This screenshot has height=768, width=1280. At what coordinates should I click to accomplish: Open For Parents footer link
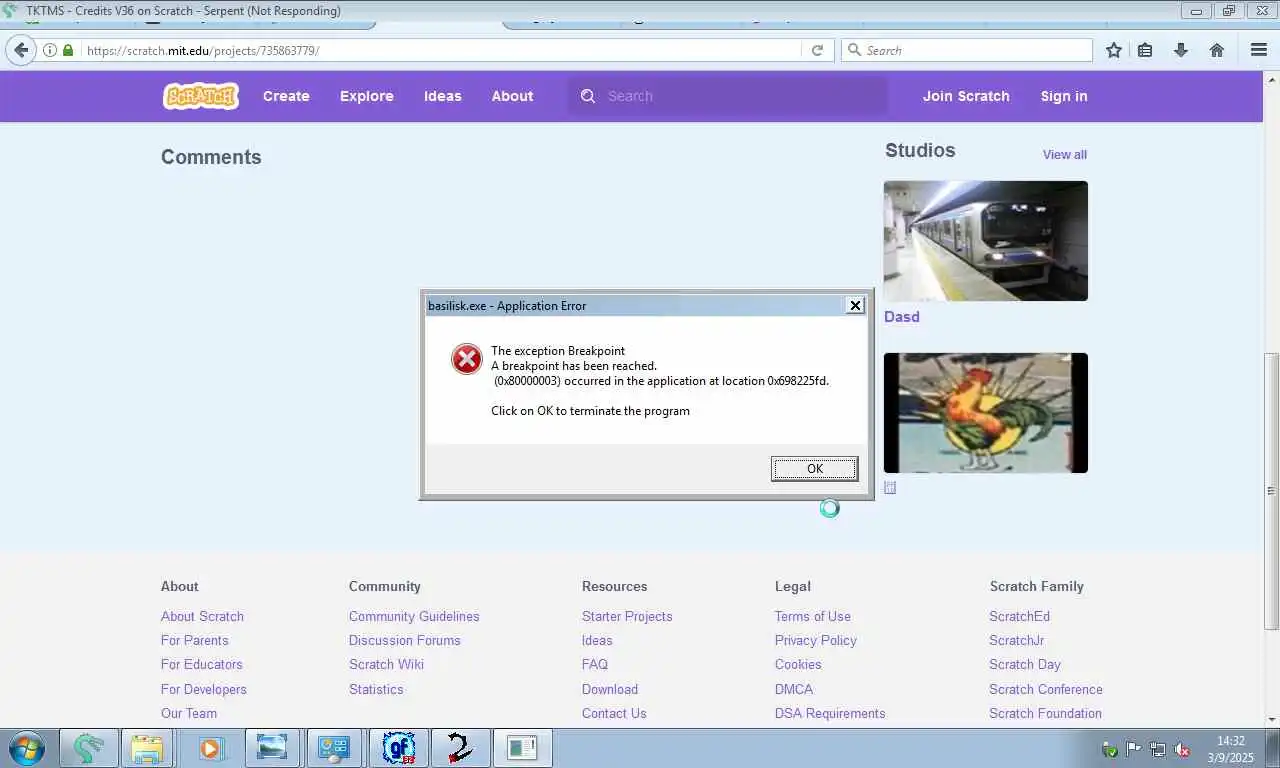click(195, 641)
